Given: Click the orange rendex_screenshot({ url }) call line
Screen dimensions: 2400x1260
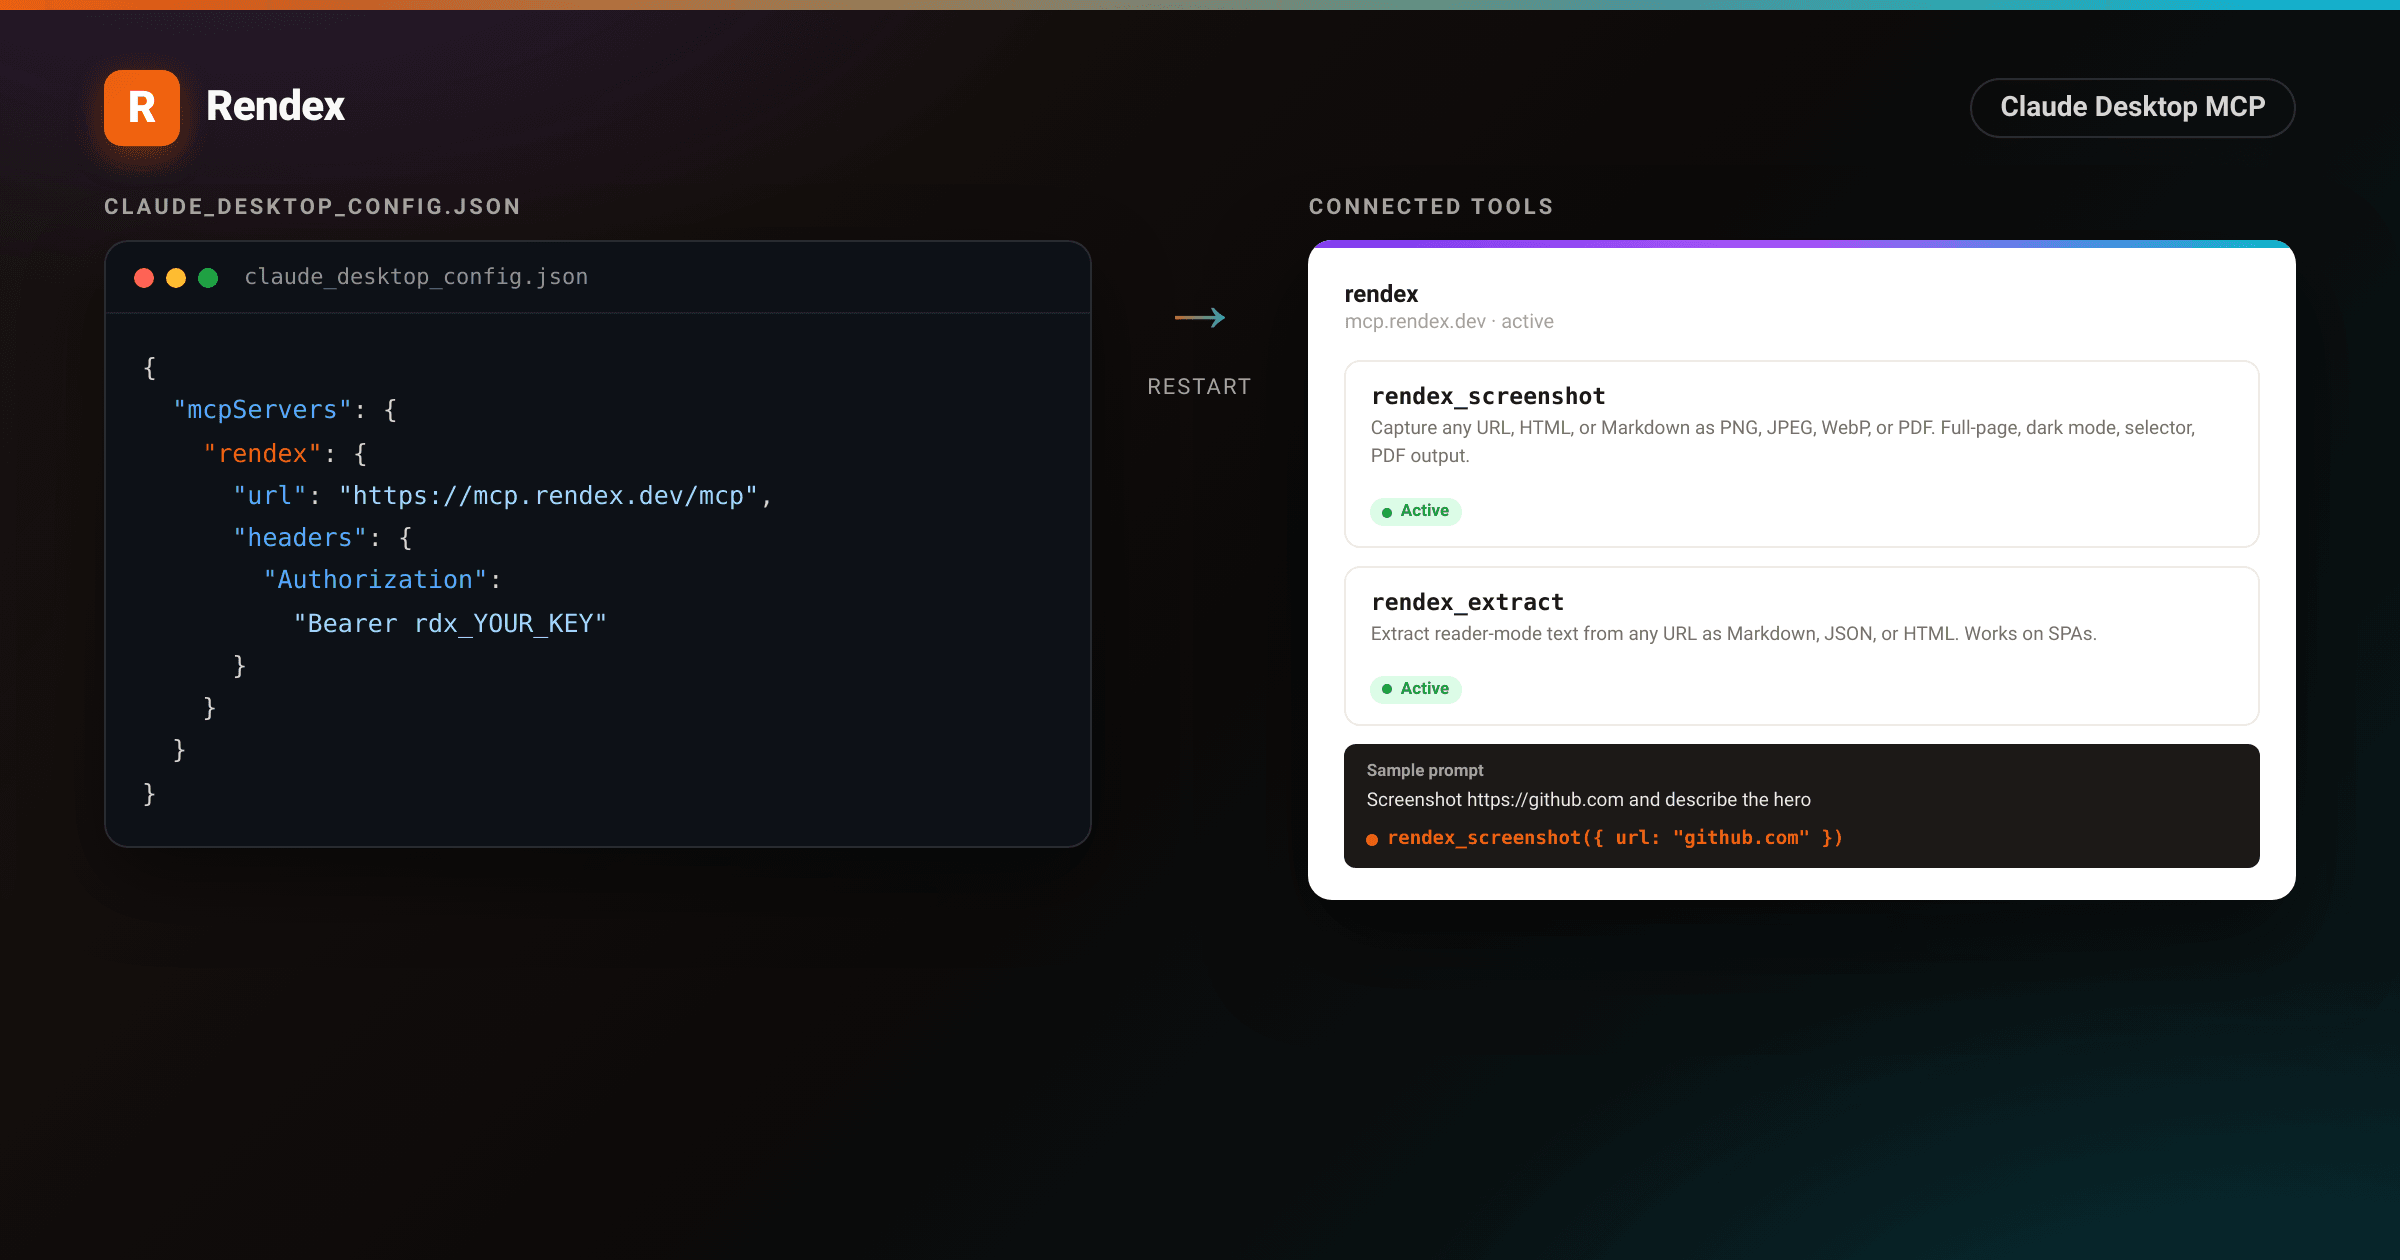Looking at the screenshot, I should click(1615, 838).
